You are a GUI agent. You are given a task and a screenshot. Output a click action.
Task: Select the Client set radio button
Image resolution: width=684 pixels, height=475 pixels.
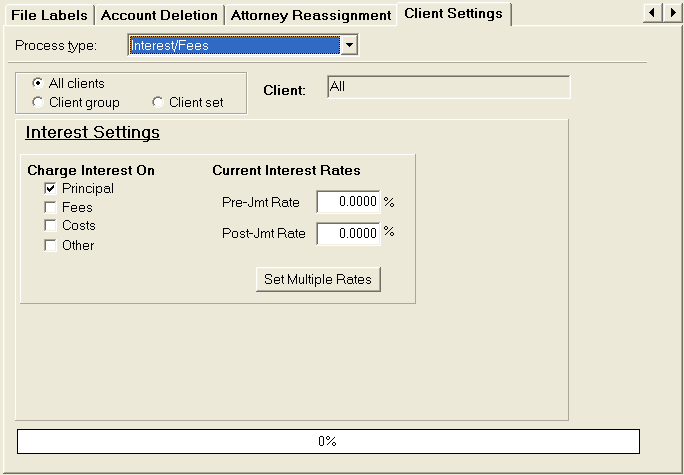[x=158, y=103]
